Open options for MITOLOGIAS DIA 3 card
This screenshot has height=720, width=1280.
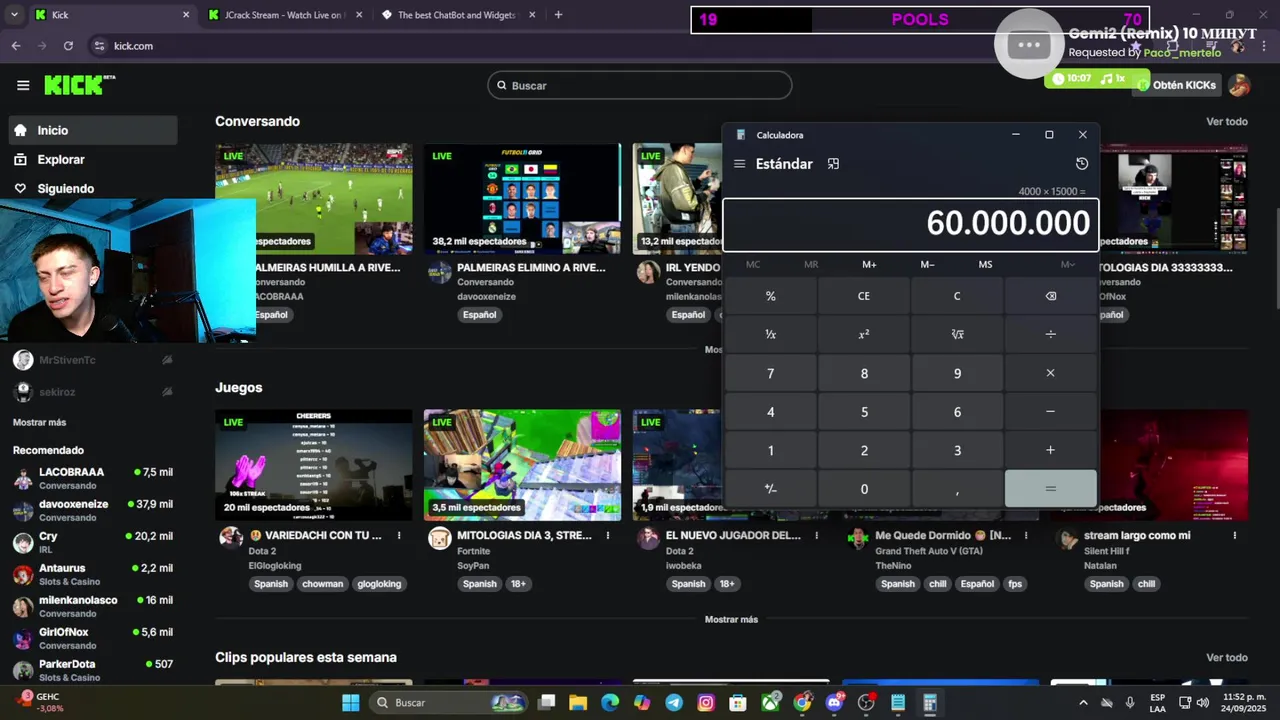pyautogui.click(x=608, y=536)
